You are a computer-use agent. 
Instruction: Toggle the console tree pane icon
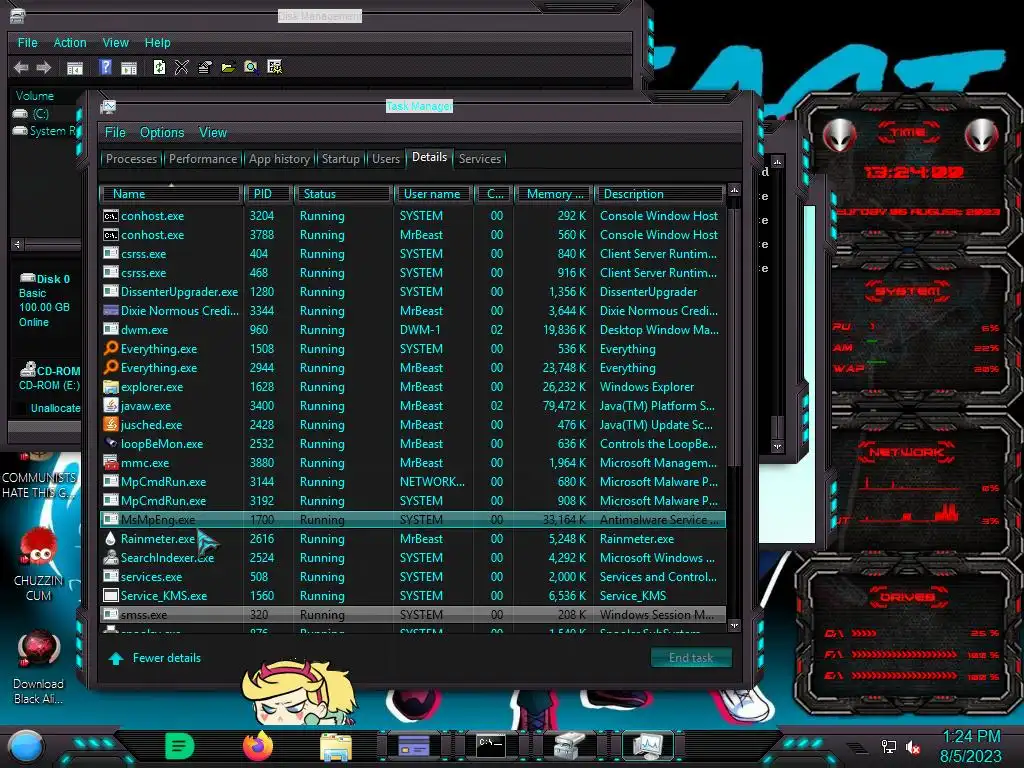tap(75, 67)
